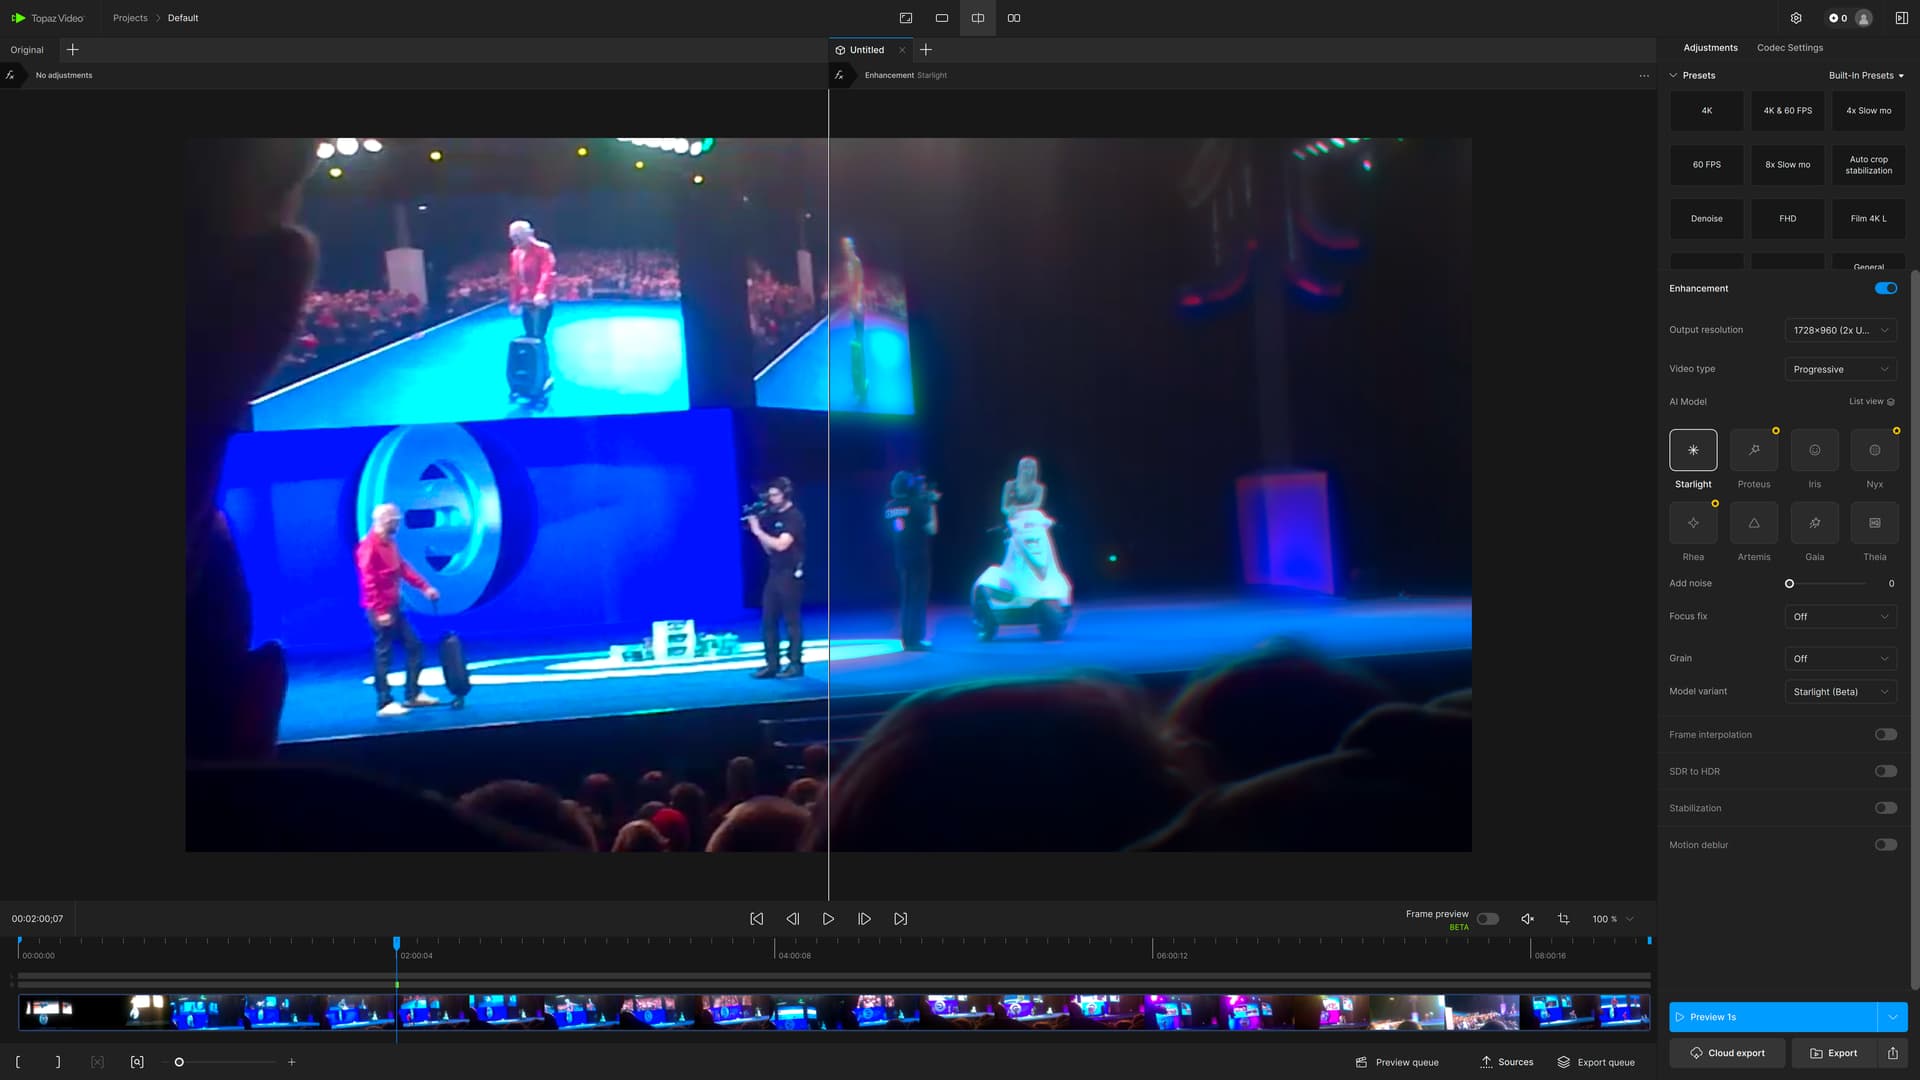Select the Untitled tab
The height and width of the screenshot is (1080, 1920).
(x=866, y=50)
